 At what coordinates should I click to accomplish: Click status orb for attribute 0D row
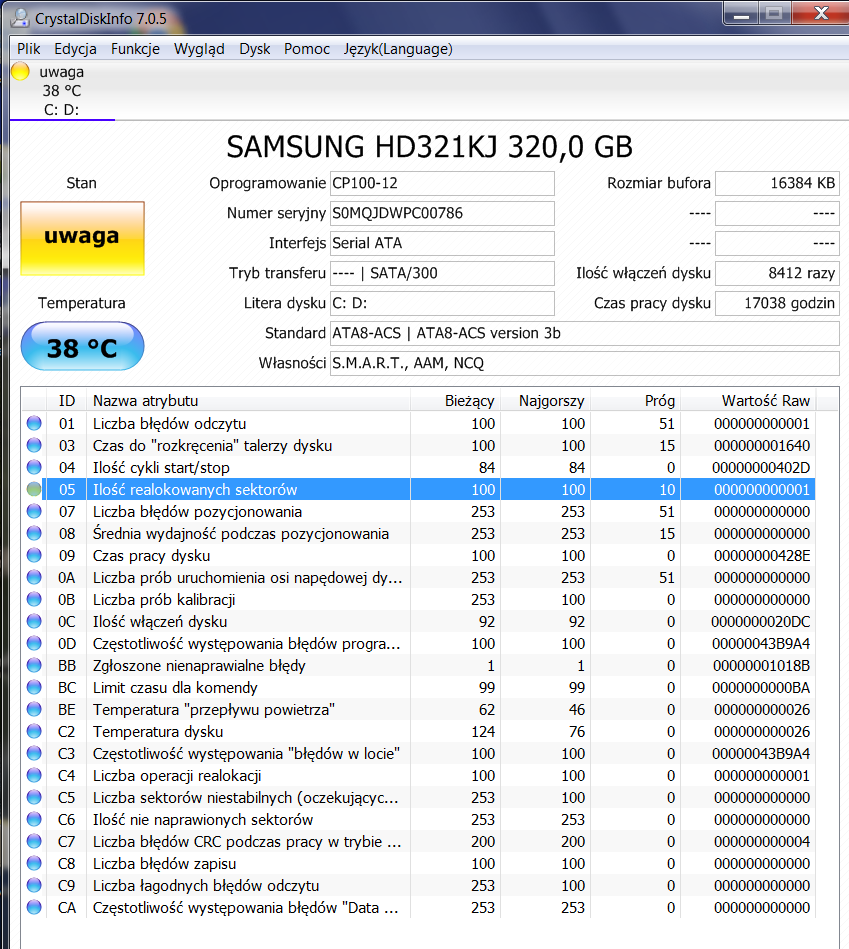tap(34, 643)
